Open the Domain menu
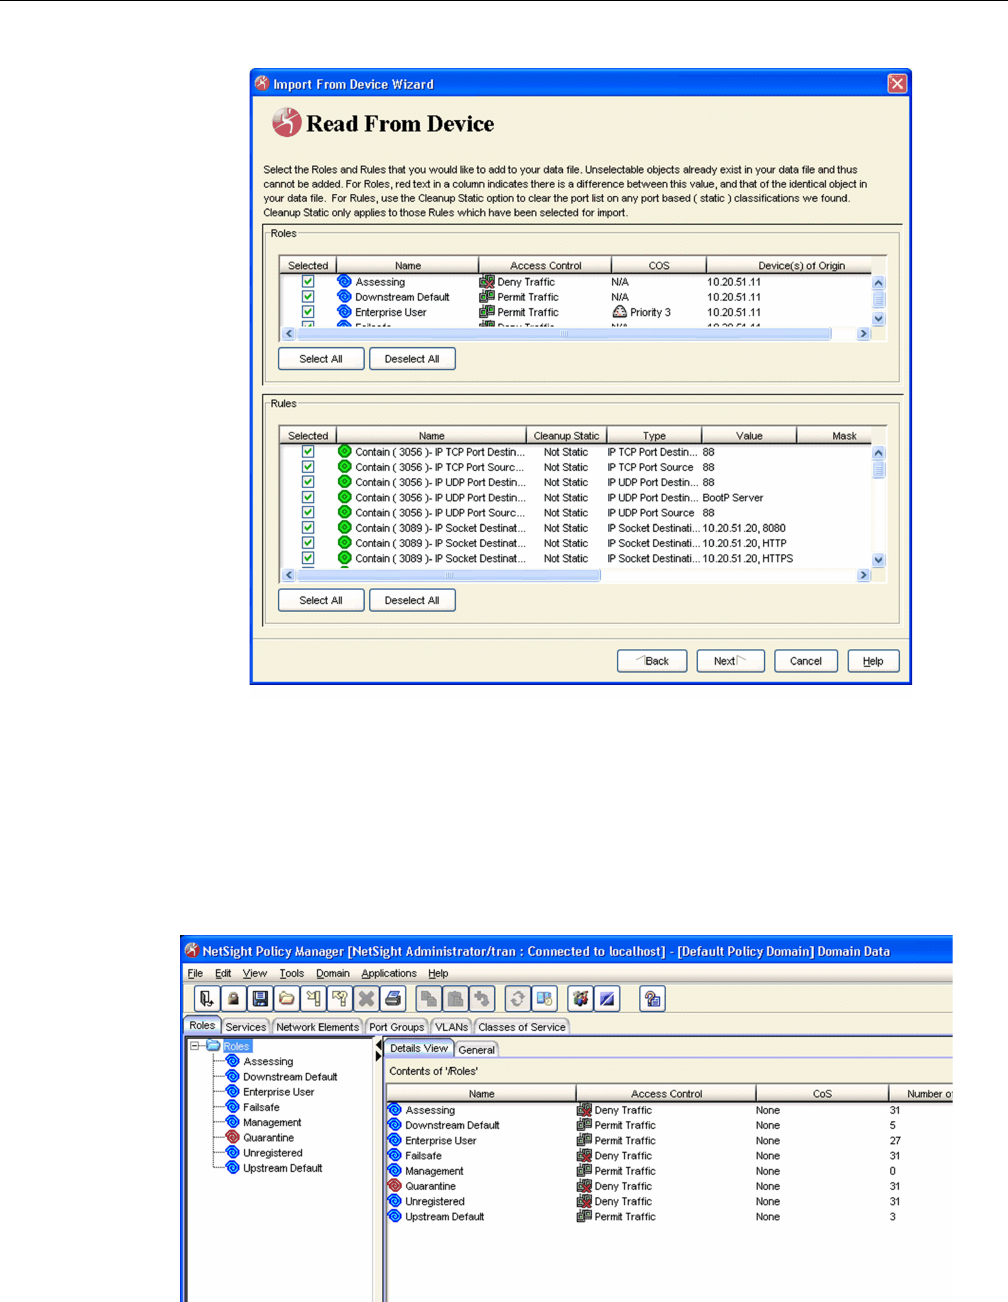1008x1302 pixels. point(333,973)
